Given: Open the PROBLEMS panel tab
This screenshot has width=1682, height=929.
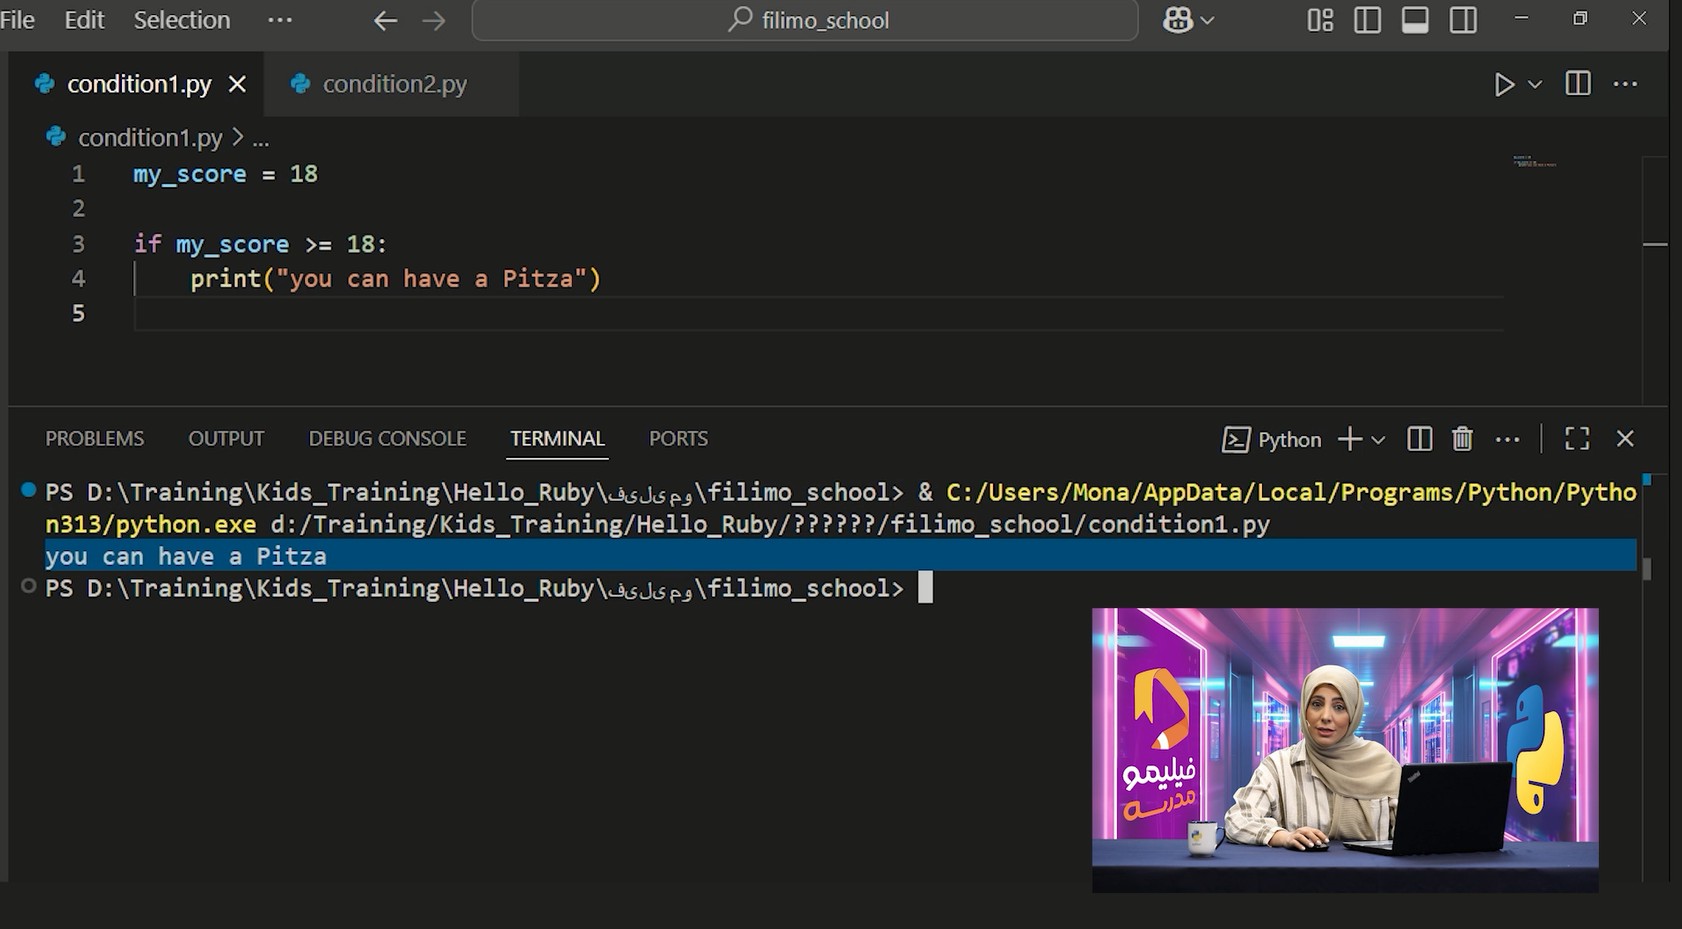Looking at the screenshot, I should [x=95, y=439].
